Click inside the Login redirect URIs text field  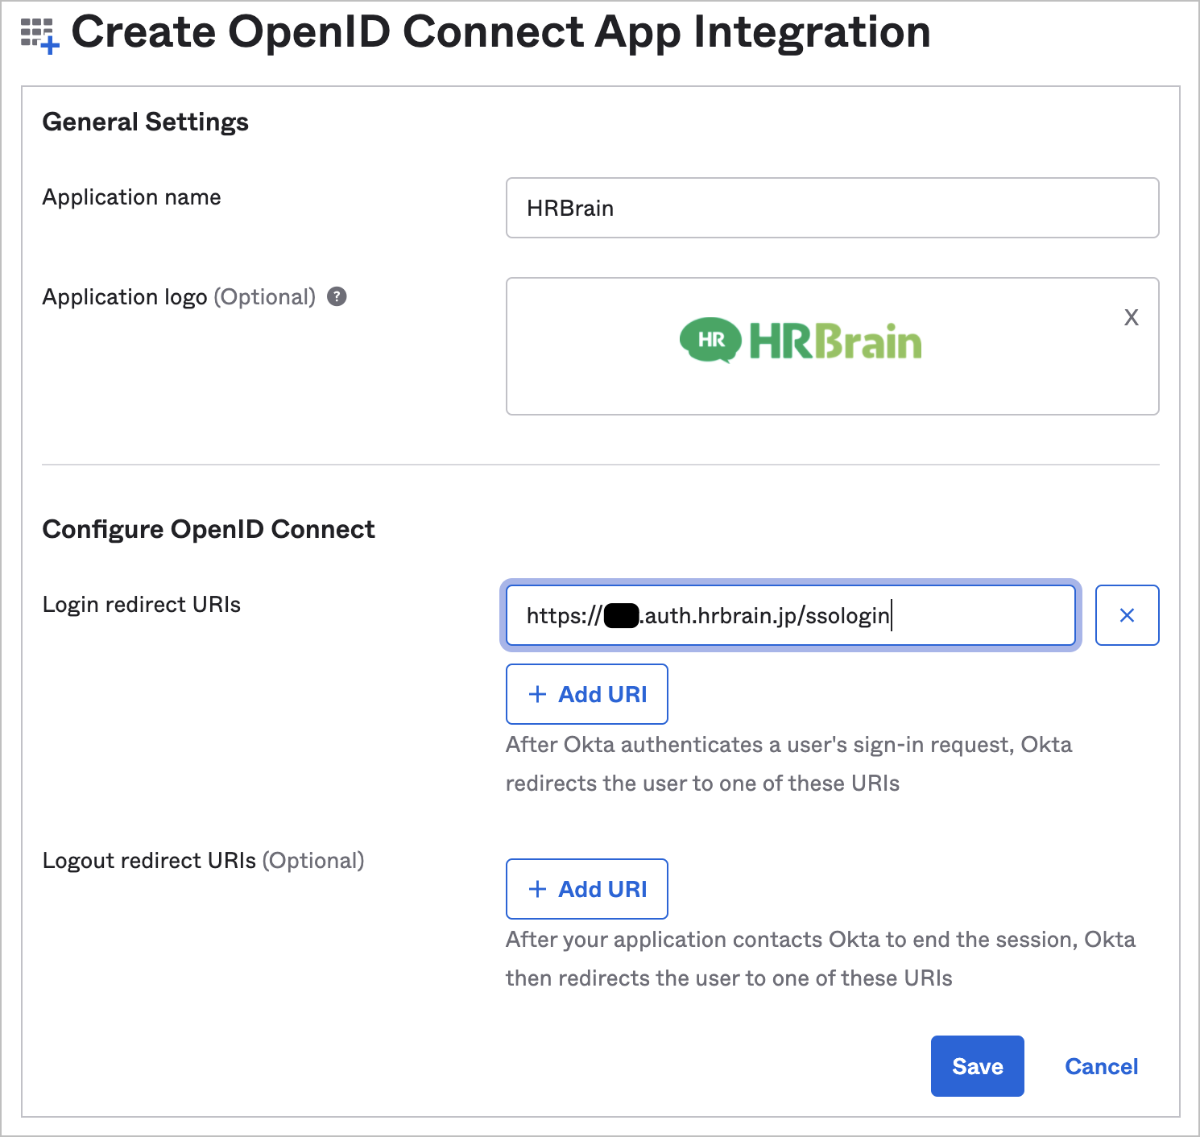coord(790,615)
